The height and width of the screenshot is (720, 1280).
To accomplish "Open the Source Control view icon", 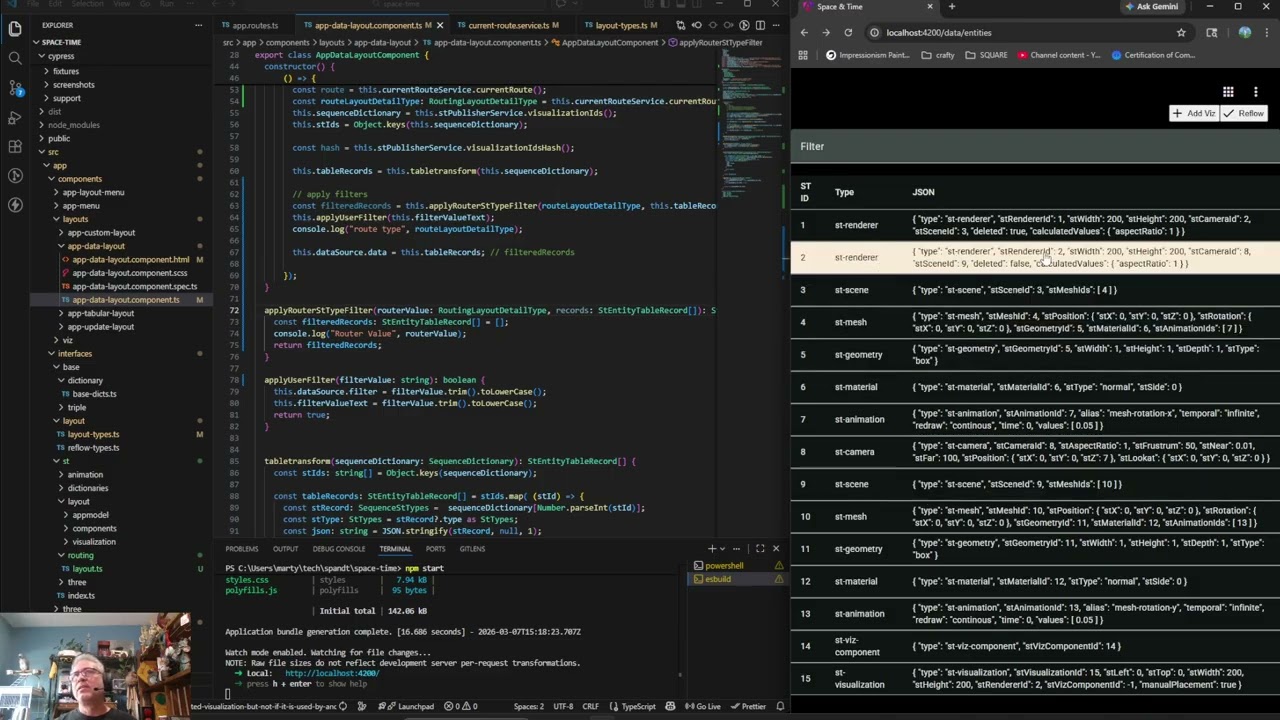I will (15, 88).
